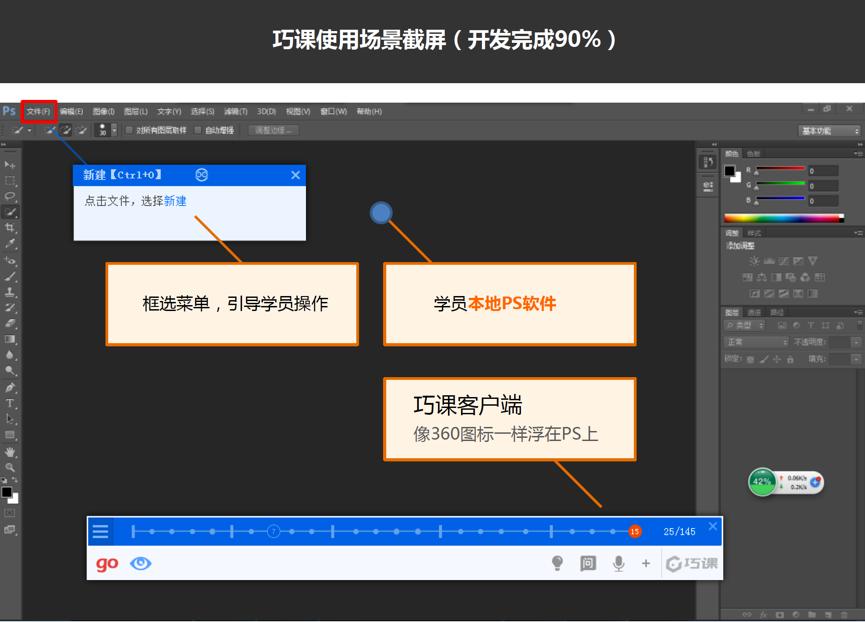Open the hamburger menu on Qiaoke bar
865x622 pixels.
click(101, 532)
